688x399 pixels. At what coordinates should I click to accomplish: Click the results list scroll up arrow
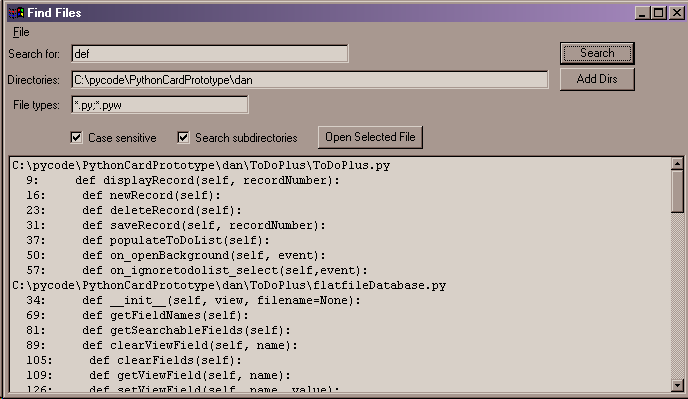pyautogui.click(x=677, y=164)
